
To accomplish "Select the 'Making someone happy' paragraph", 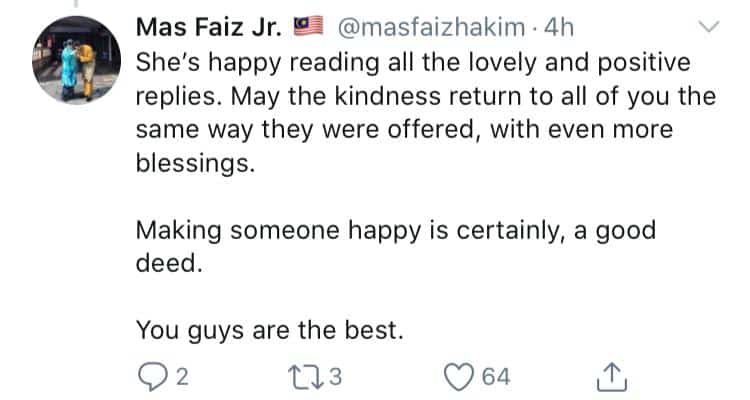I will pos(396,246).
